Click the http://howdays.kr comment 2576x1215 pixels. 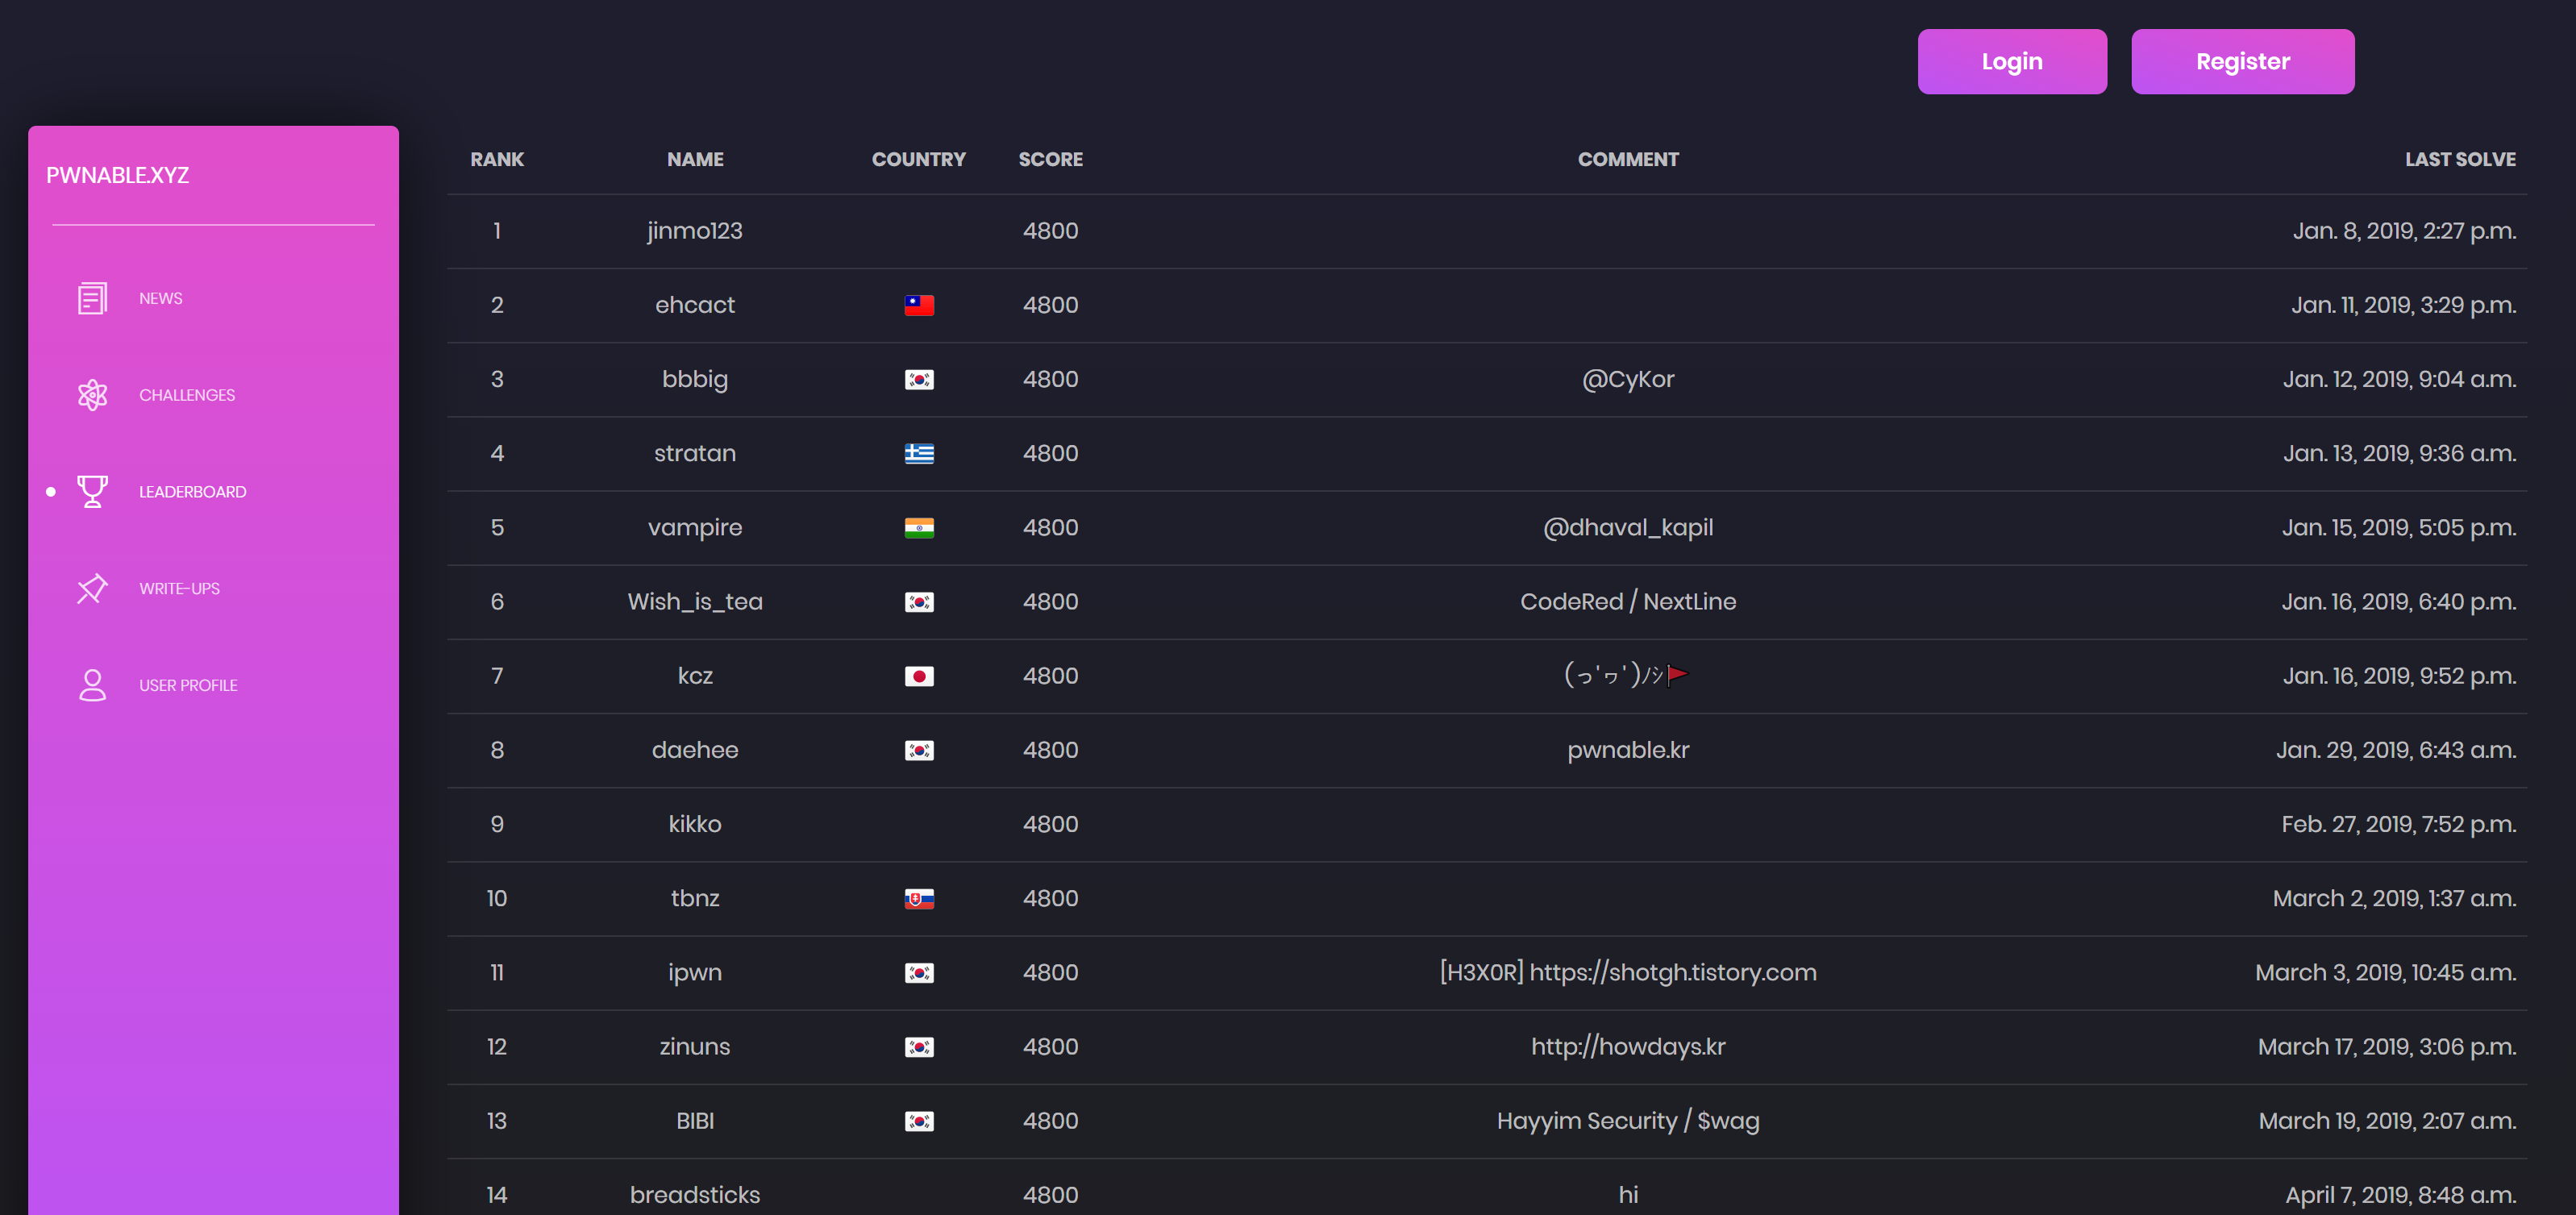pyautogui.click(x=1628, y=1047)
